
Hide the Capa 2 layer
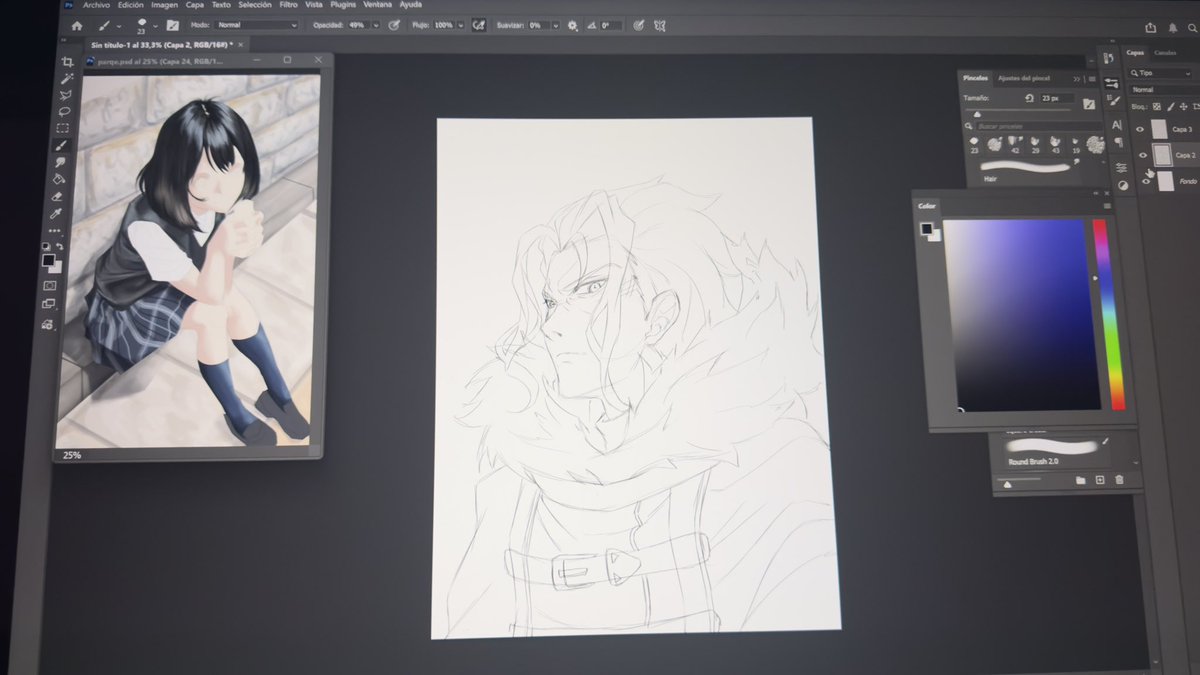point(1143,155)
